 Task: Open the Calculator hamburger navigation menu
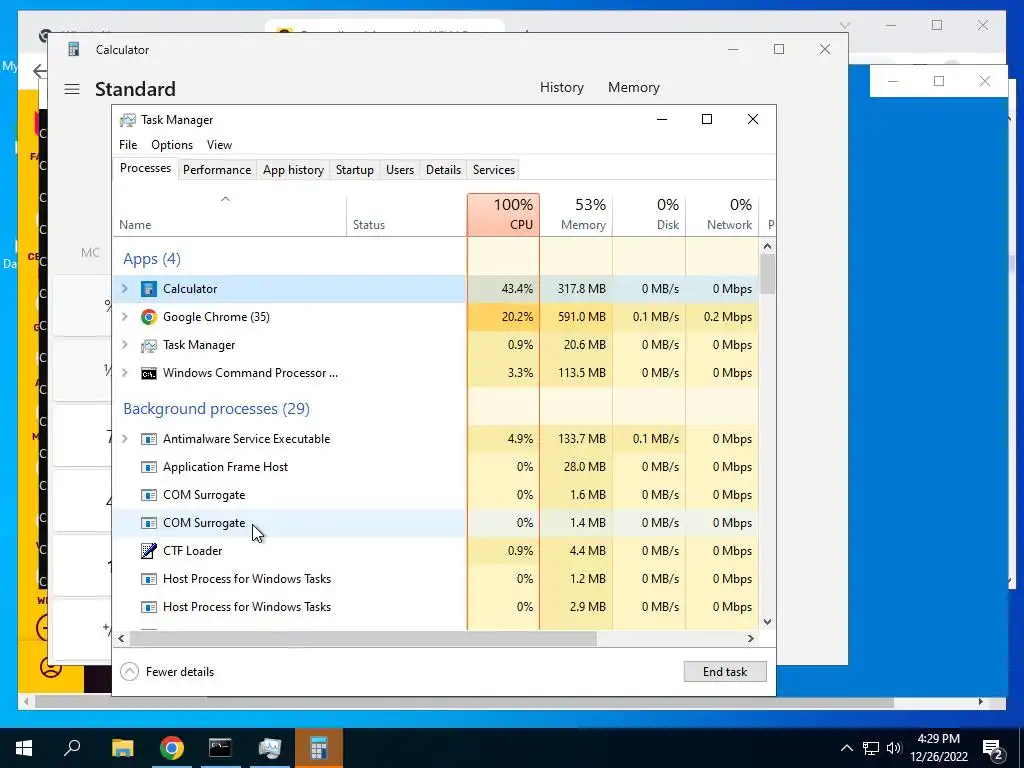(x=72, y=89)
